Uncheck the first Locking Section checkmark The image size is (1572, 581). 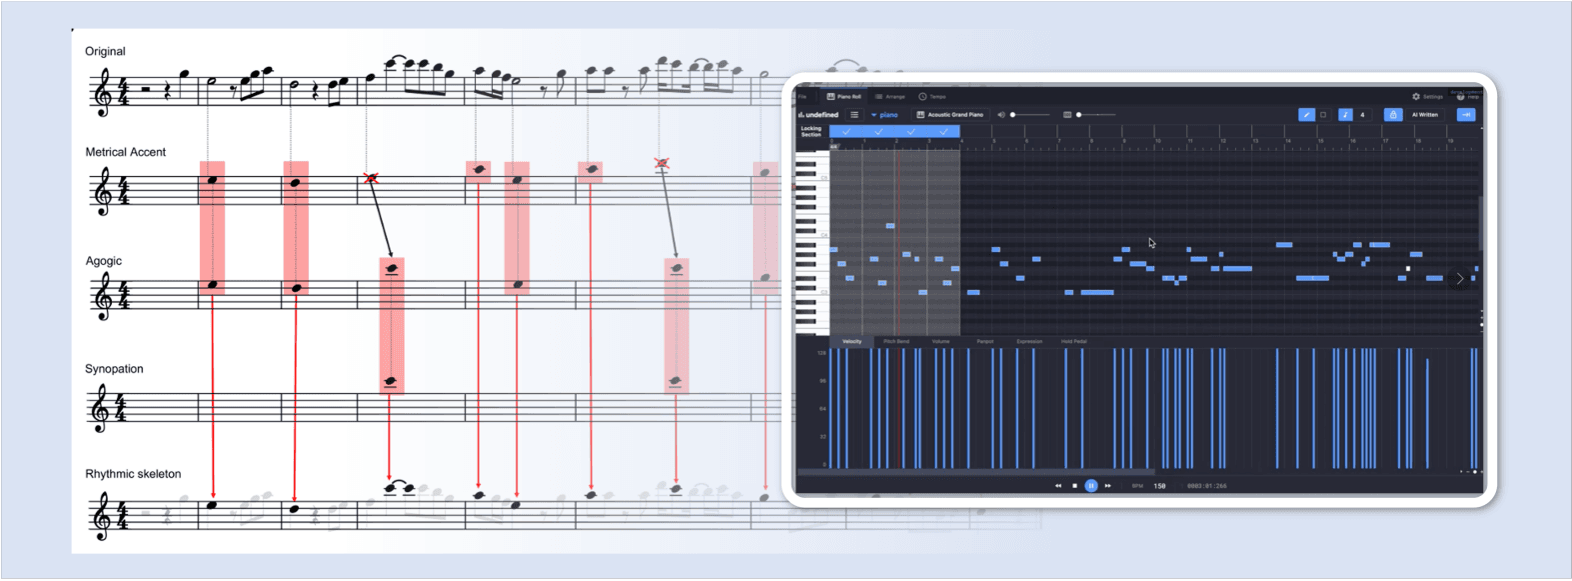(x=846, y=131)
